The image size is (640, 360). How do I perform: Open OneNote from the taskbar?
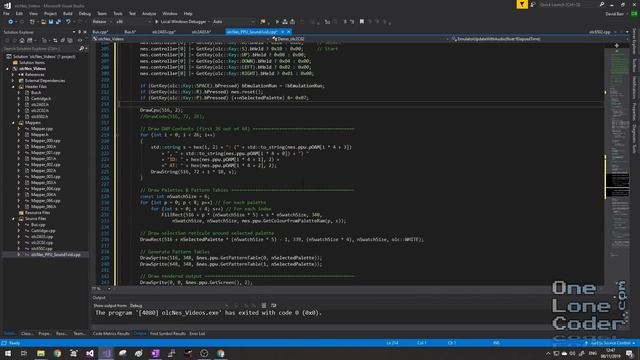[156, 353]
